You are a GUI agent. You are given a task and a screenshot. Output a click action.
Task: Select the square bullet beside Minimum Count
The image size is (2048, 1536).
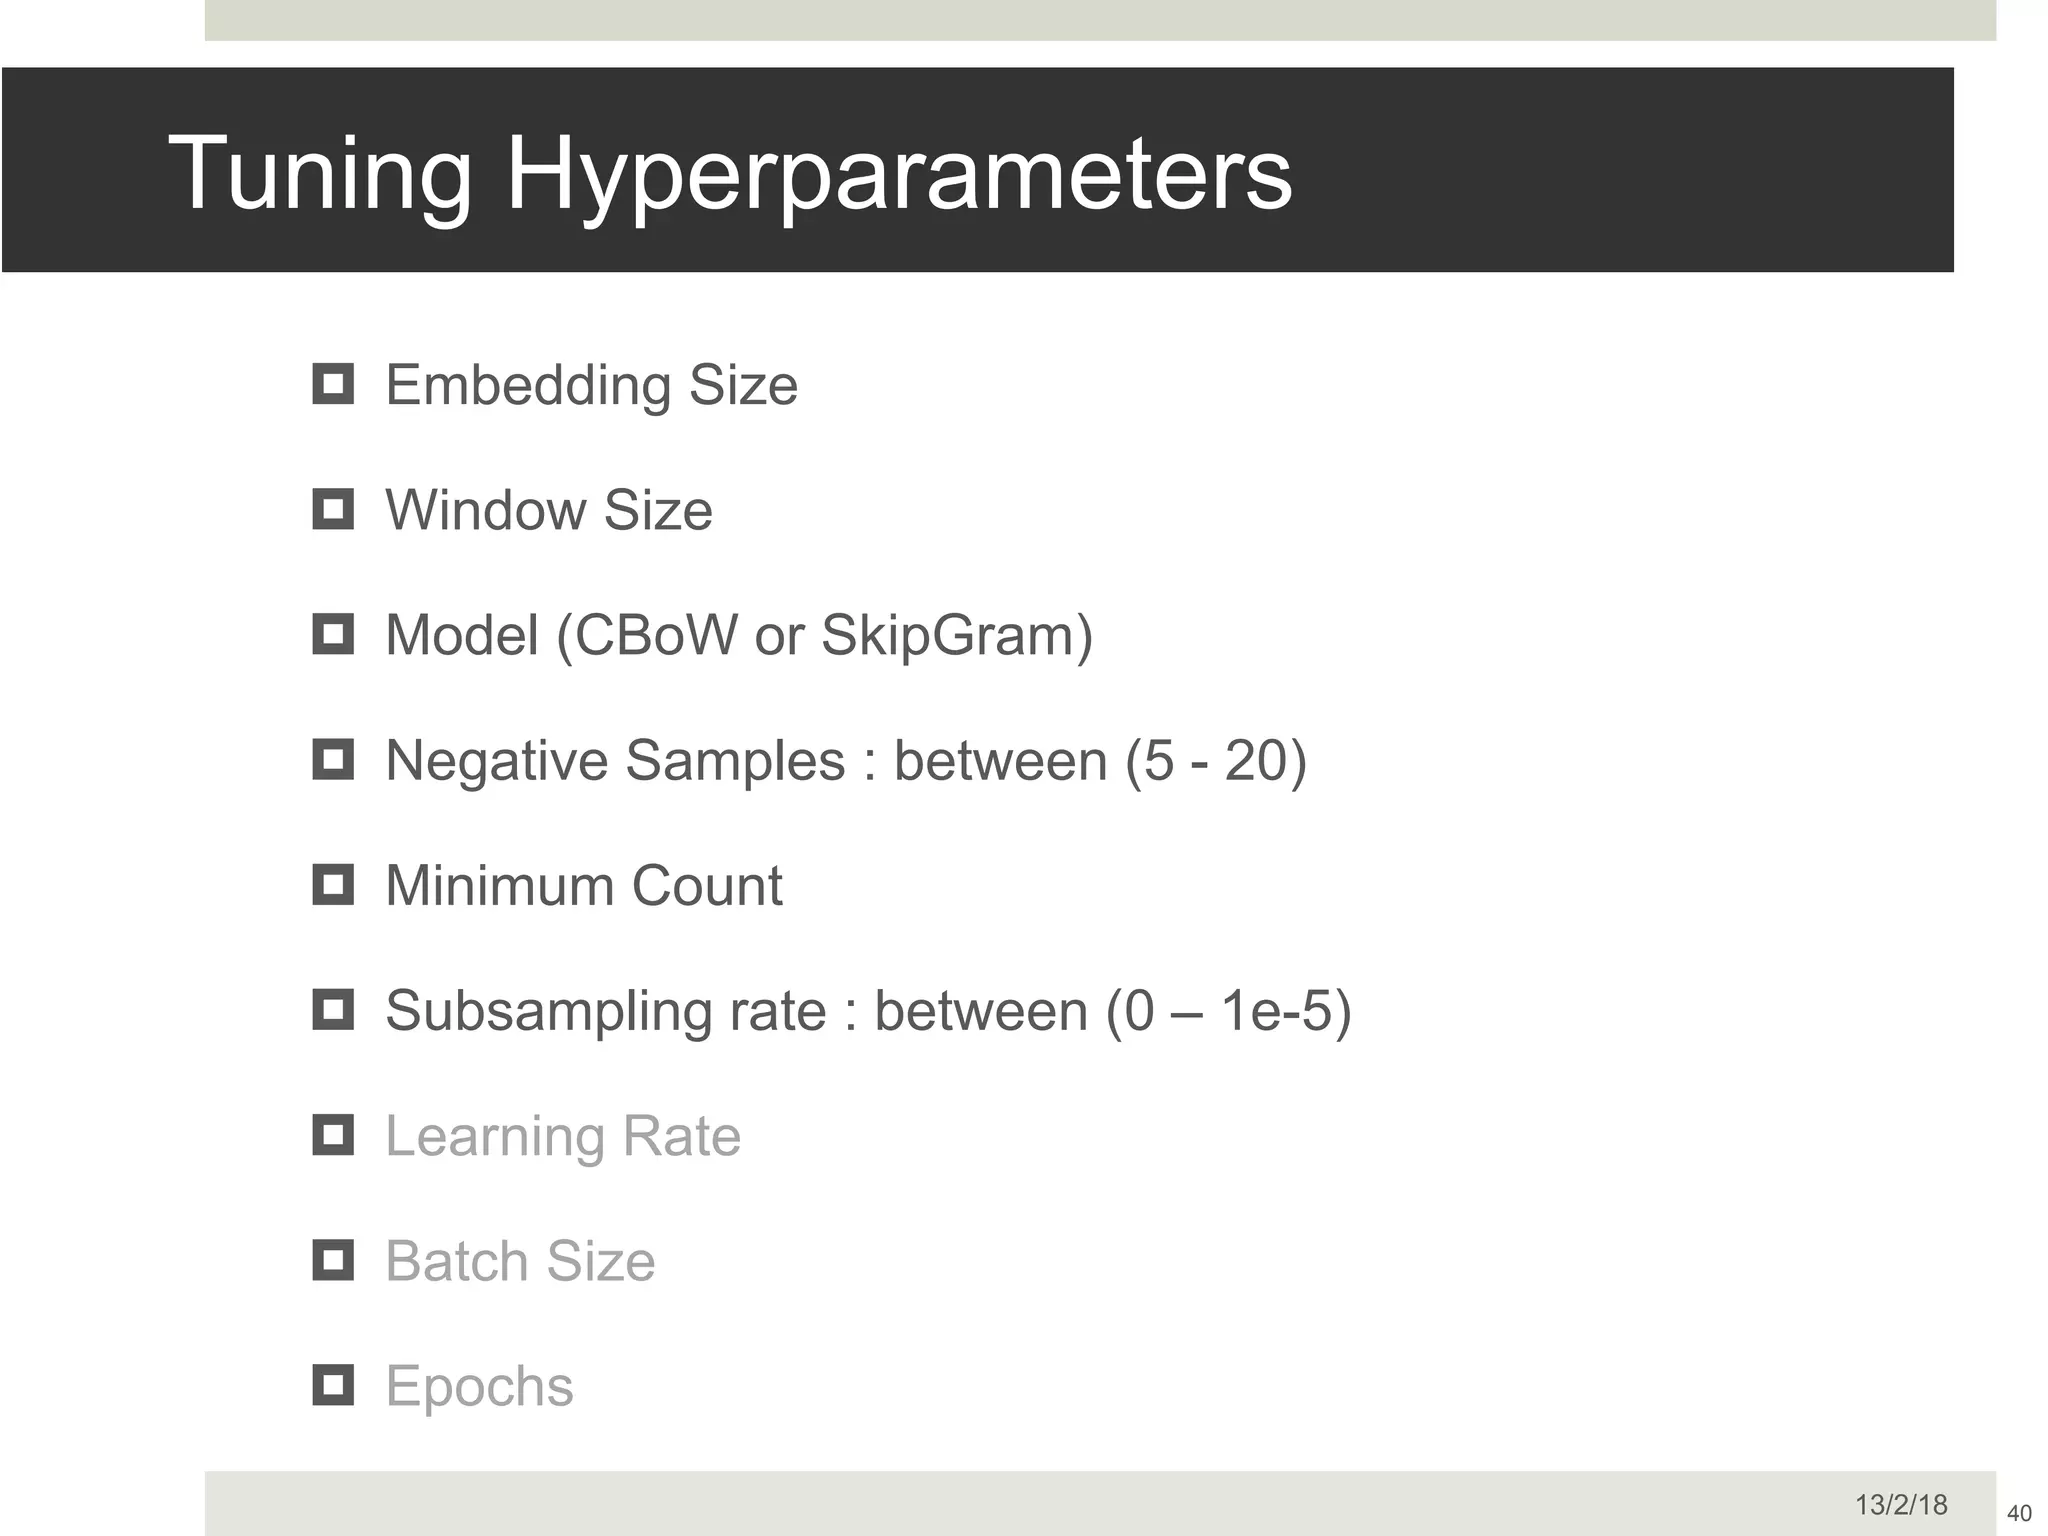click(333, 884)
